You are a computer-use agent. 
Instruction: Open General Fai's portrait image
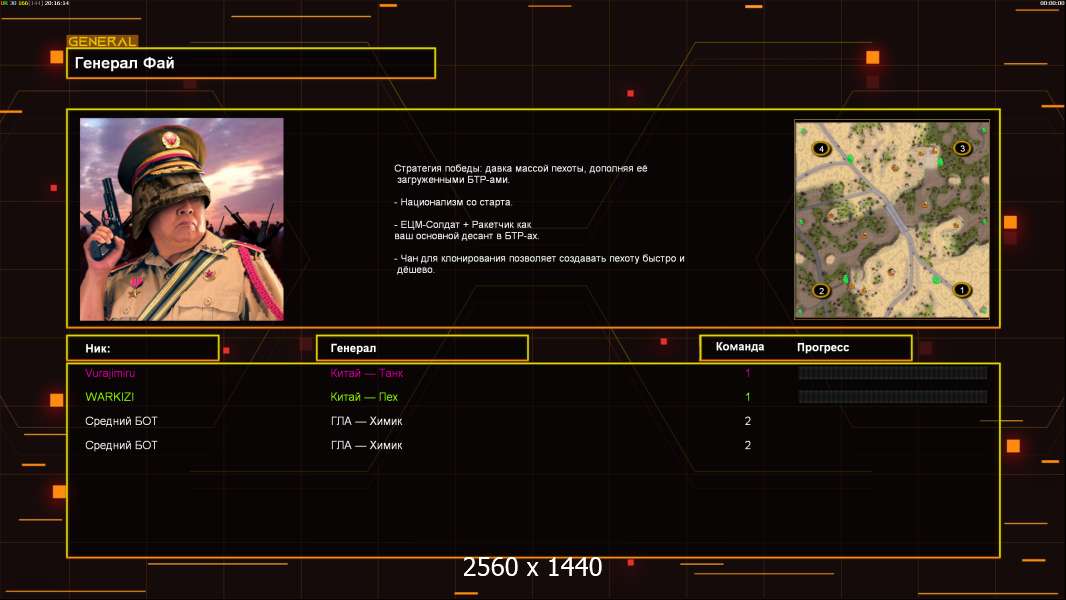[181, 219]
